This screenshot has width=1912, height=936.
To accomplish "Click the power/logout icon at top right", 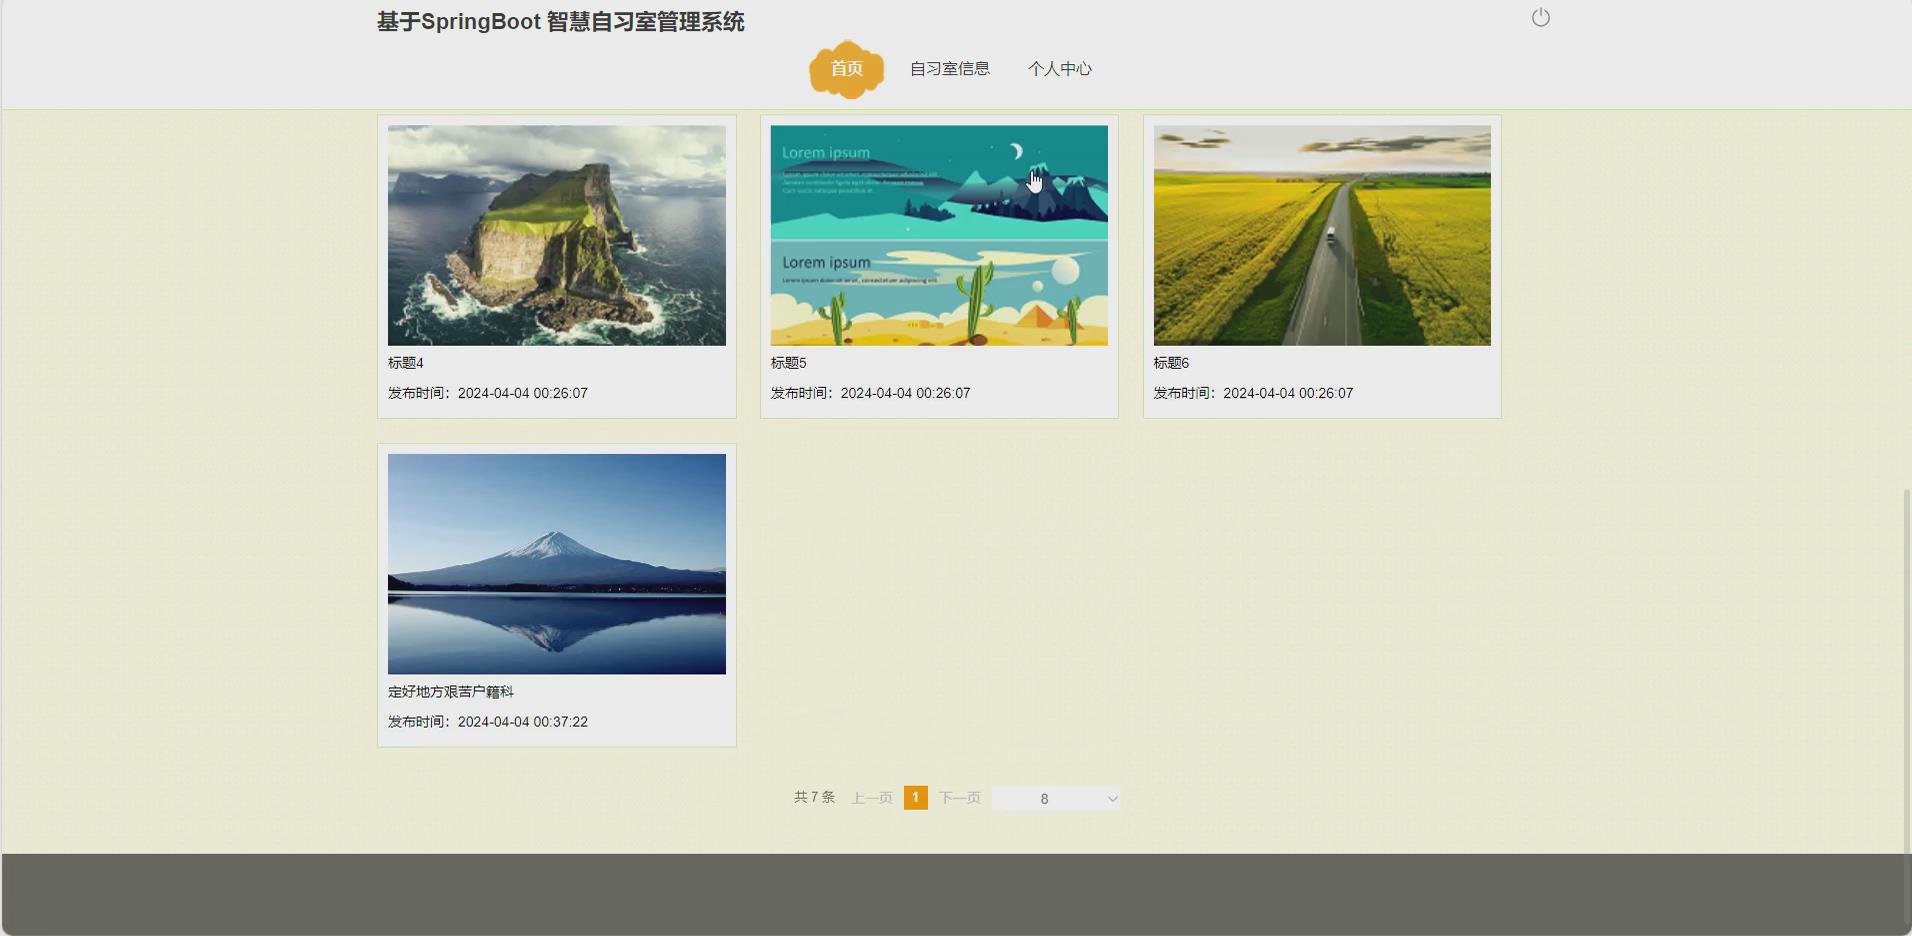I will (x=1538, y=17).
